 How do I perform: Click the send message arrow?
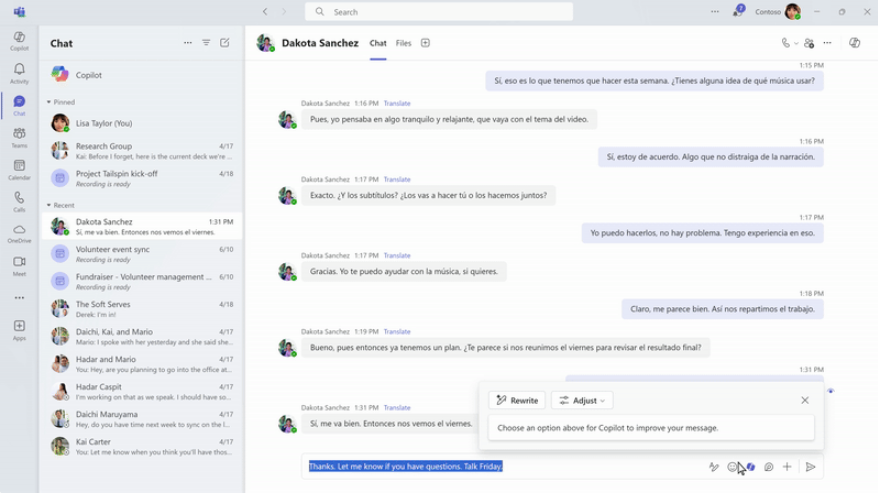pyautogui.click(x=811, y=467)
